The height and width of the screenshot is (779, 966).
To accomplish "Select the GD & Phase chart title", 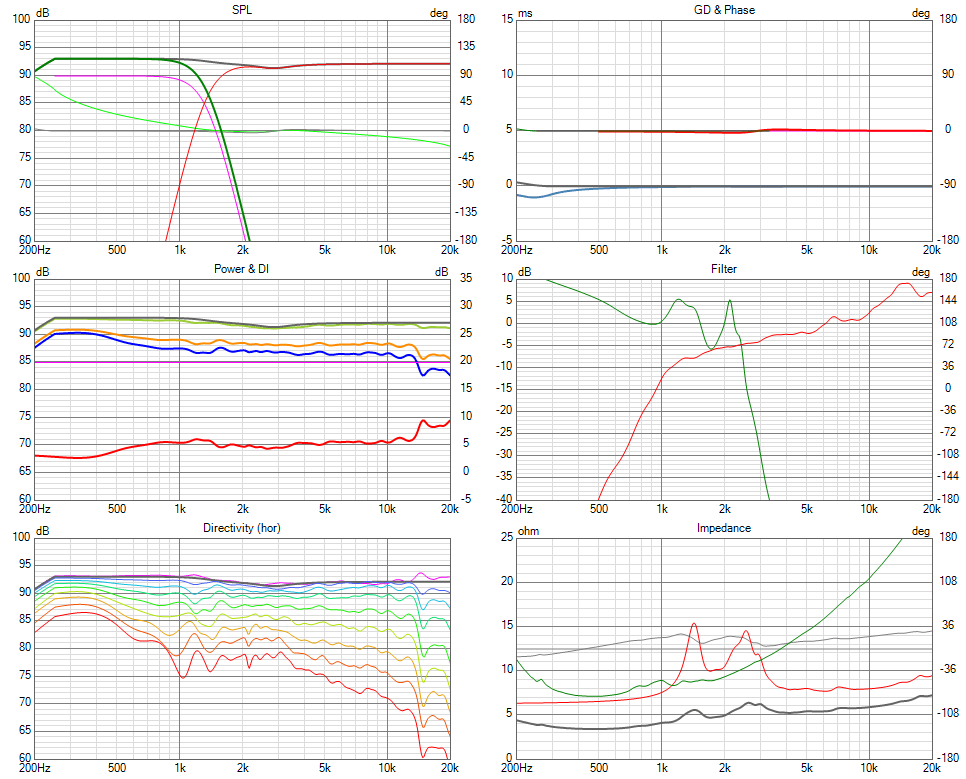I will [x=724, y=10].
